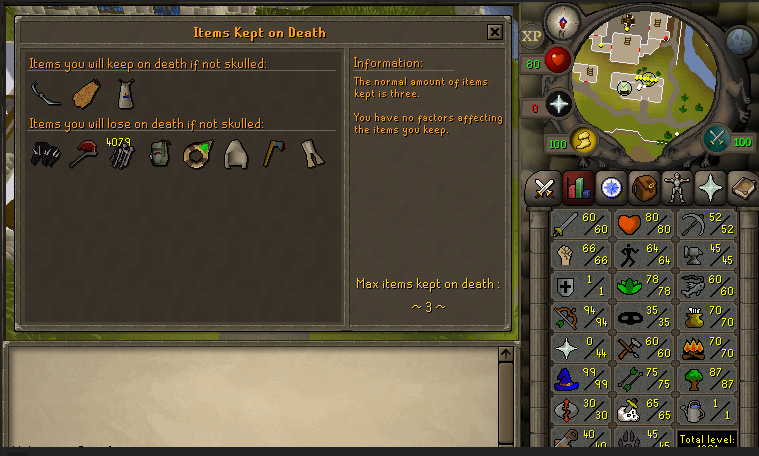Click the stack of 4079 lost items
759x456 pixels.
(121, 153)
